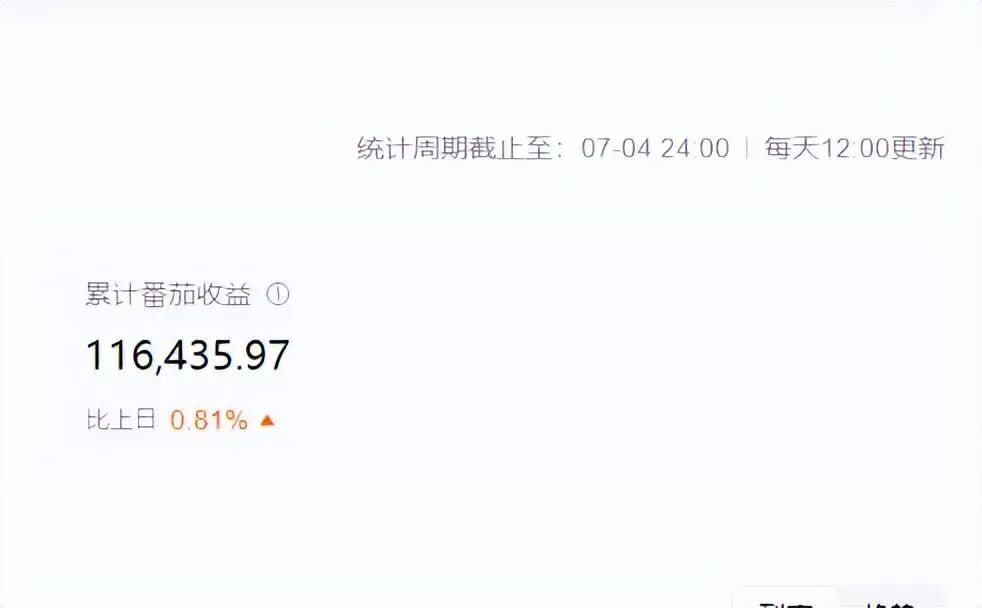This screenshot has height=608, width=982.
Task: Click the 番茄 word in the earnings label
Action: click(x=168, y=294)
